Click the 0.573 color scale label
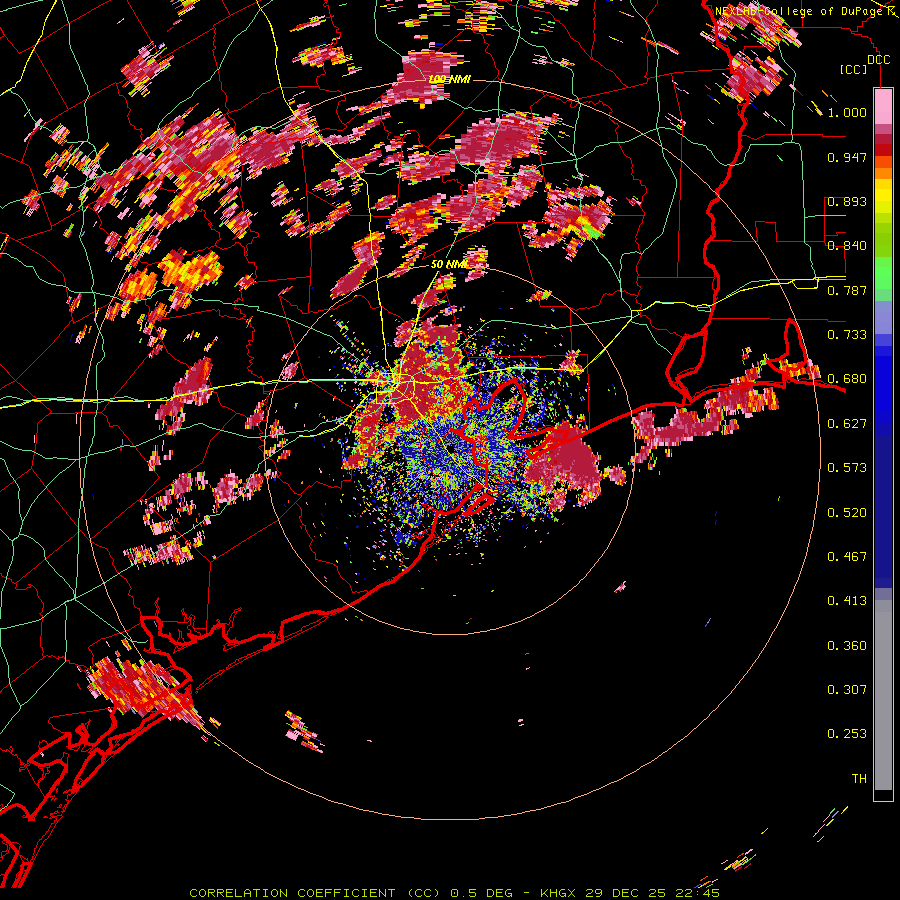The image size is (900, 900). pyautogui.click(x=847, y=467)
